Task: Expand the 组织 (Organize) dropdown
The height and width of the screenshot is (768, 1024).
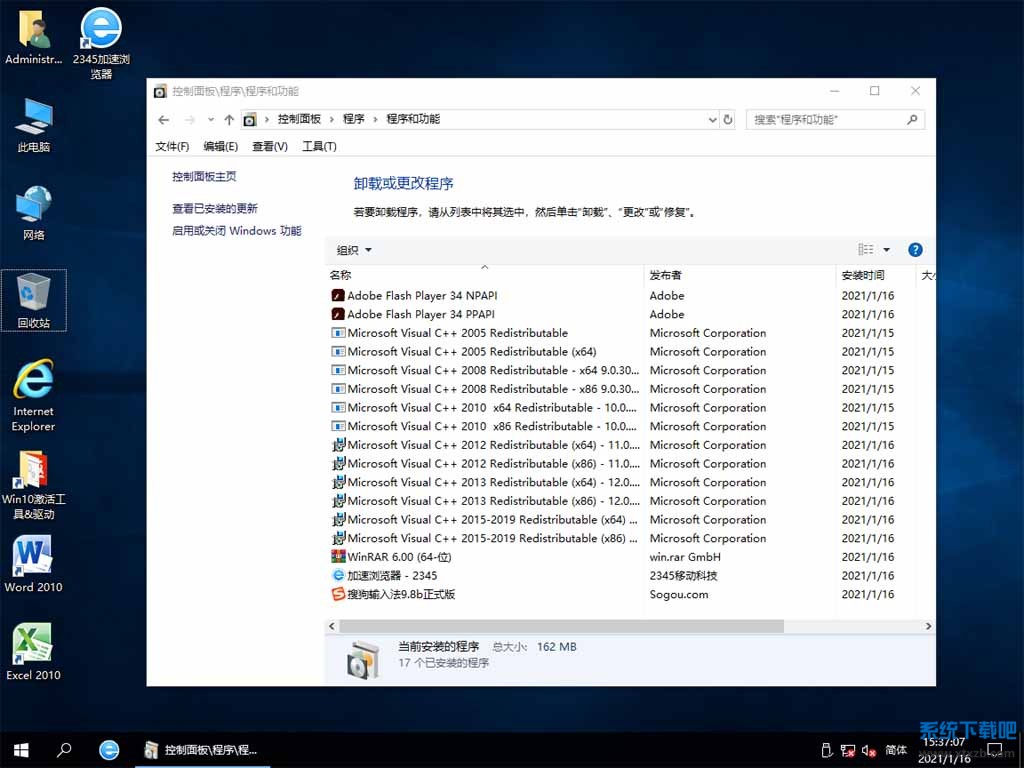Action: 354,250
